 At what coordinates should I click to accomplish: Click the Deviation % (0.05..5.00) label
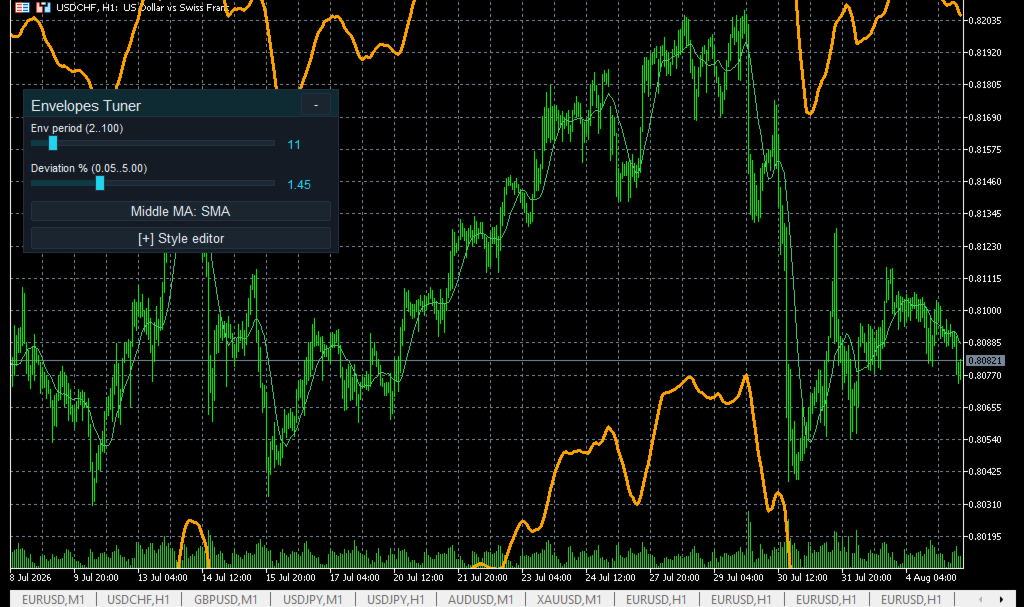pyautogui.click(x=89, y=168)
